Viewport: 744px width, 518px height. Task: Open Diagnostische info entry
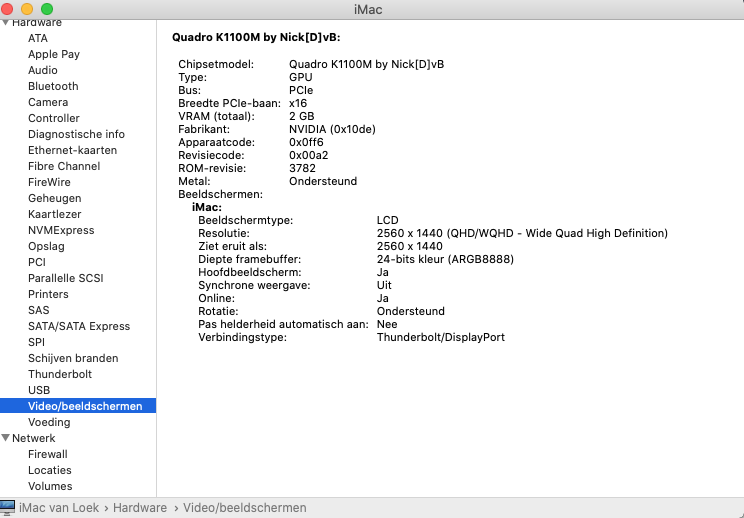pyautogui.click(x=76, y=134)
